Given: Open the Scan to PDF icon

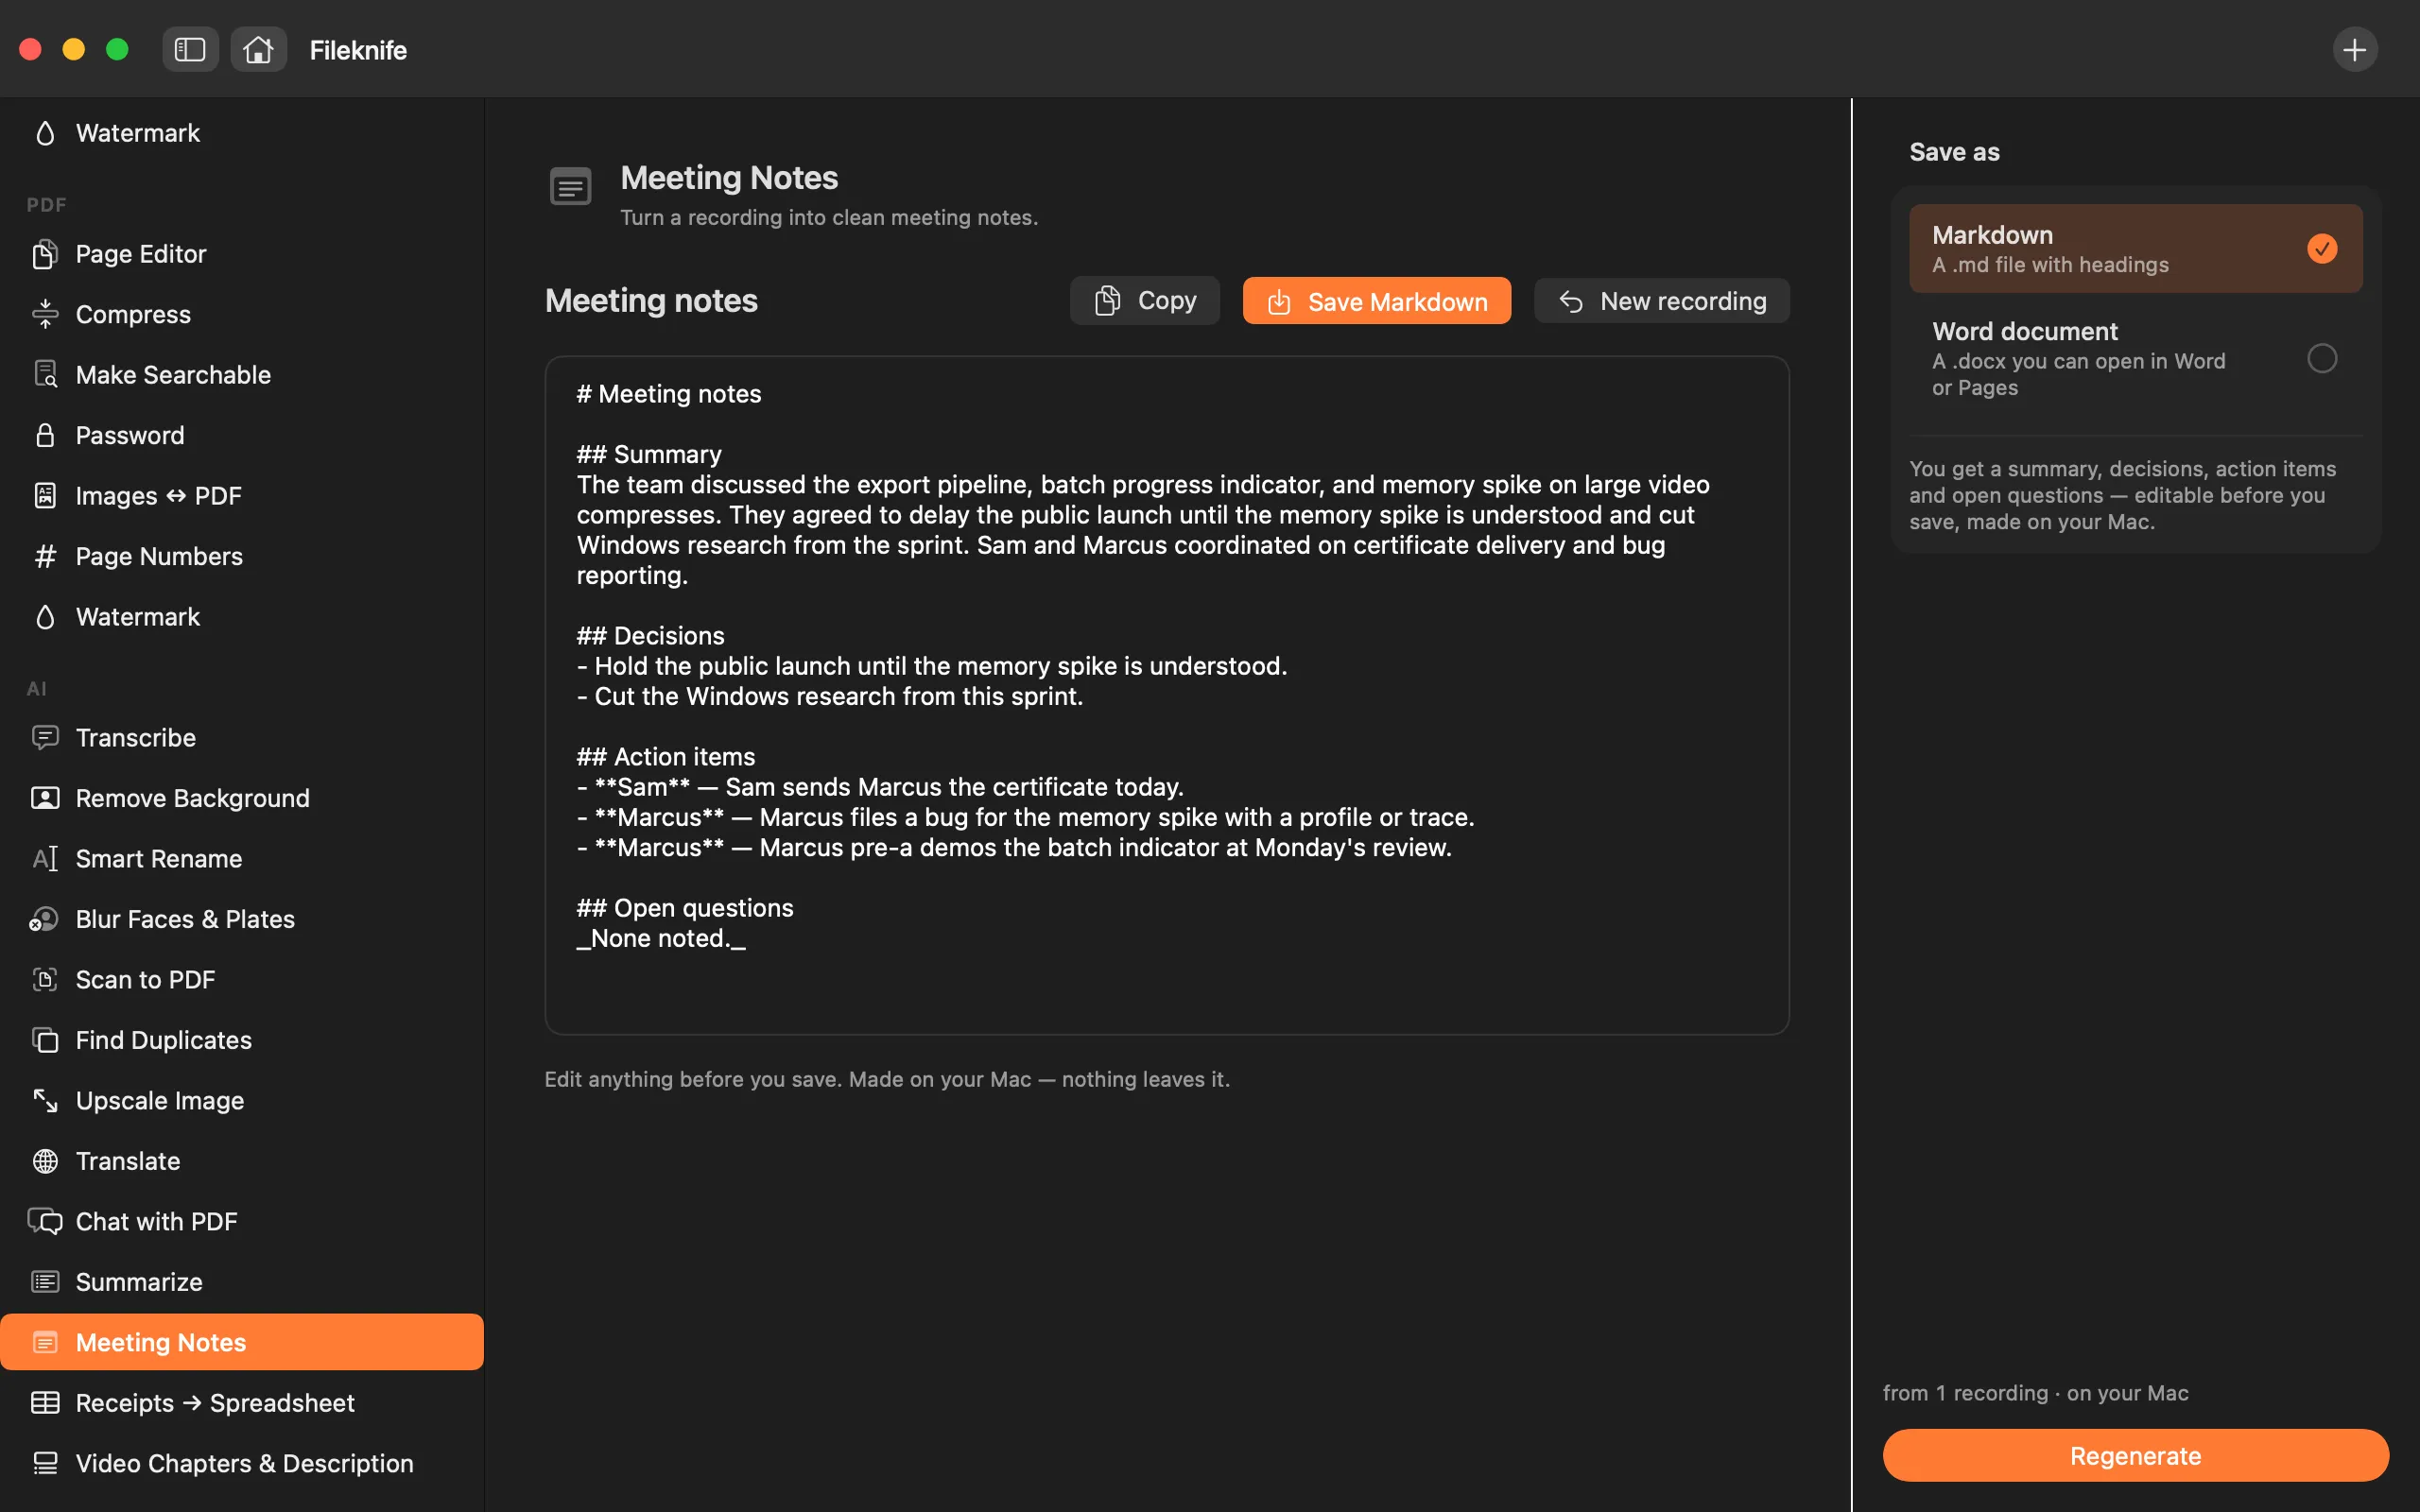Looking at the screenshot, I should click(45, 980).
